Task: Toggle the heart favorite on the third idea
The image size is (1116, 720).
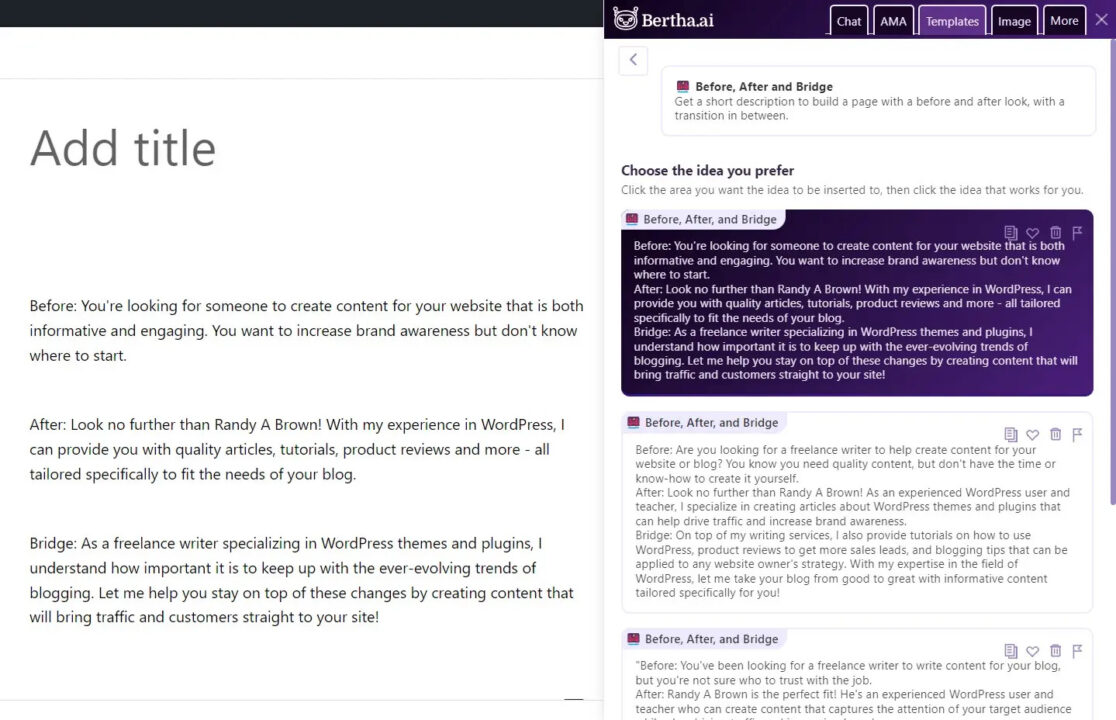Action: pyautogui.click(x=1033, y=651)
